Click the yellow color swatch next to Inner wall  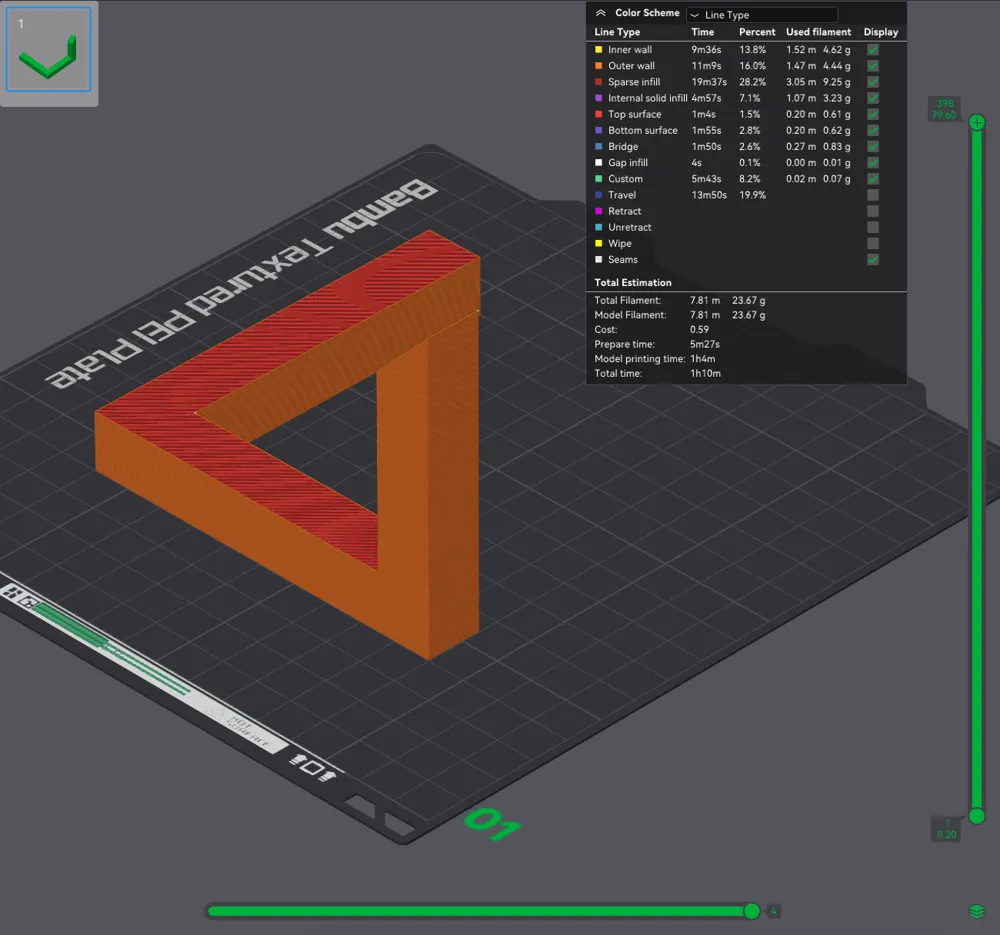tap(600, 49)
